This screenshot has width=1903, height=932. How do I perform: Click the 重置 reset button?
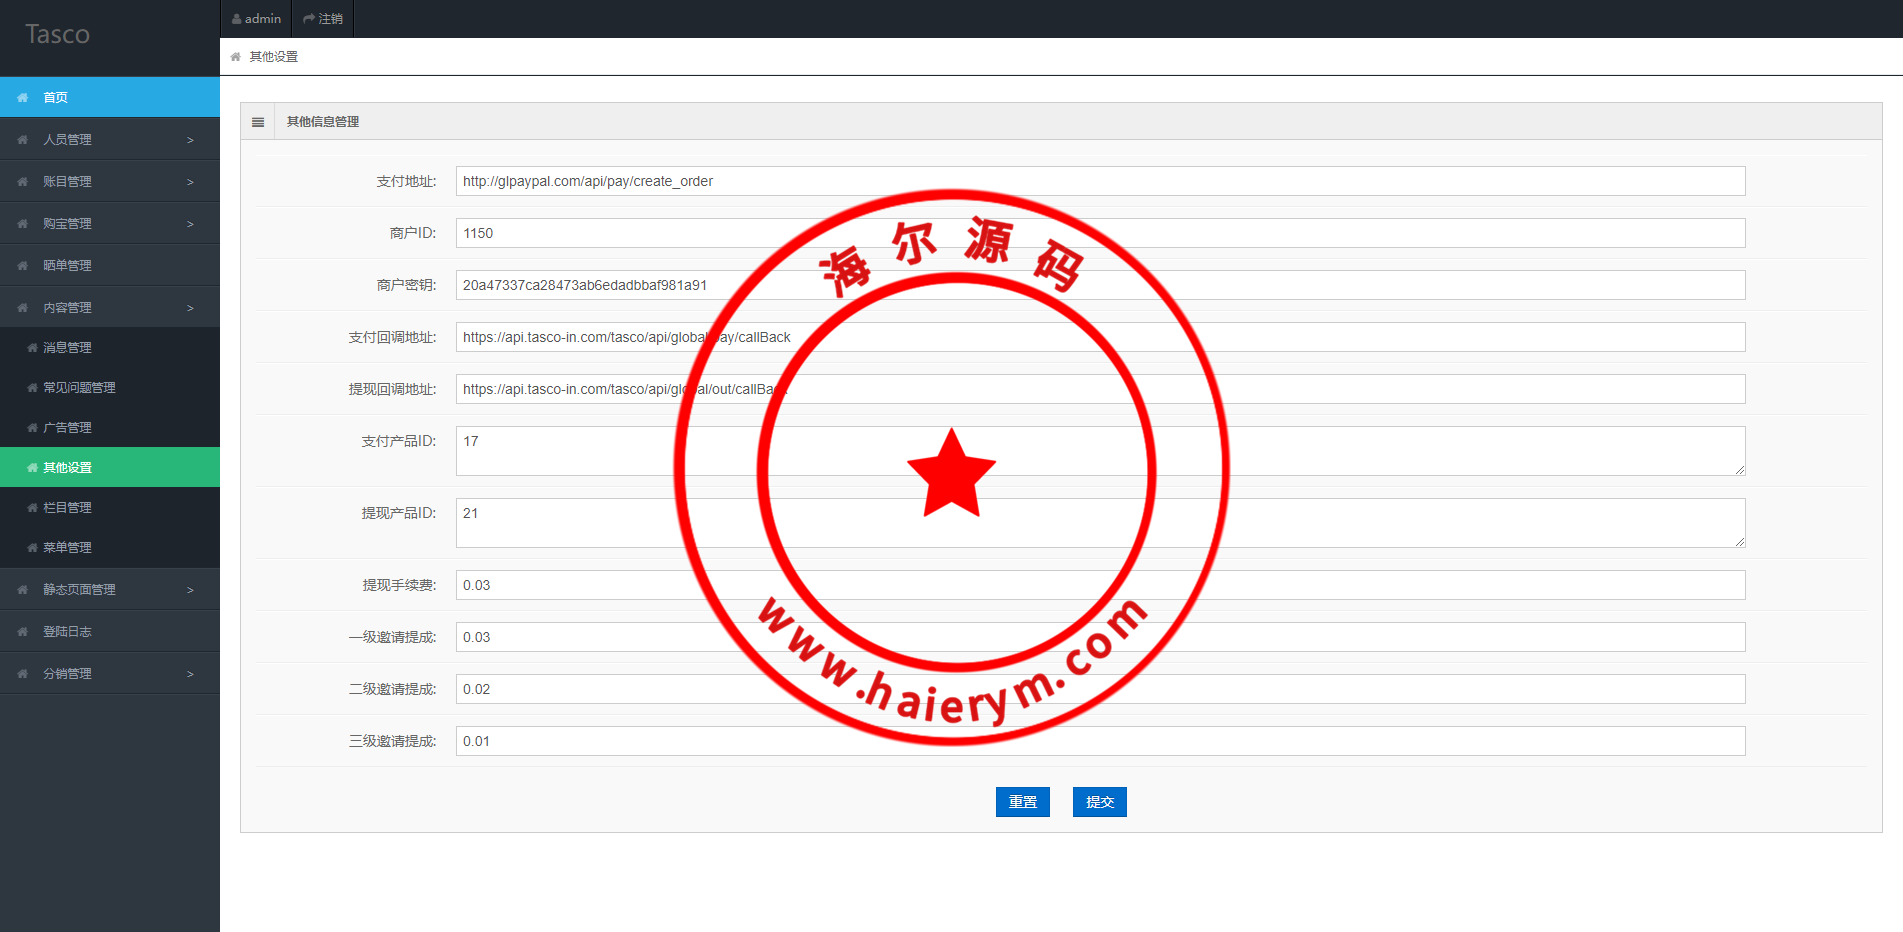point(1023,802)
